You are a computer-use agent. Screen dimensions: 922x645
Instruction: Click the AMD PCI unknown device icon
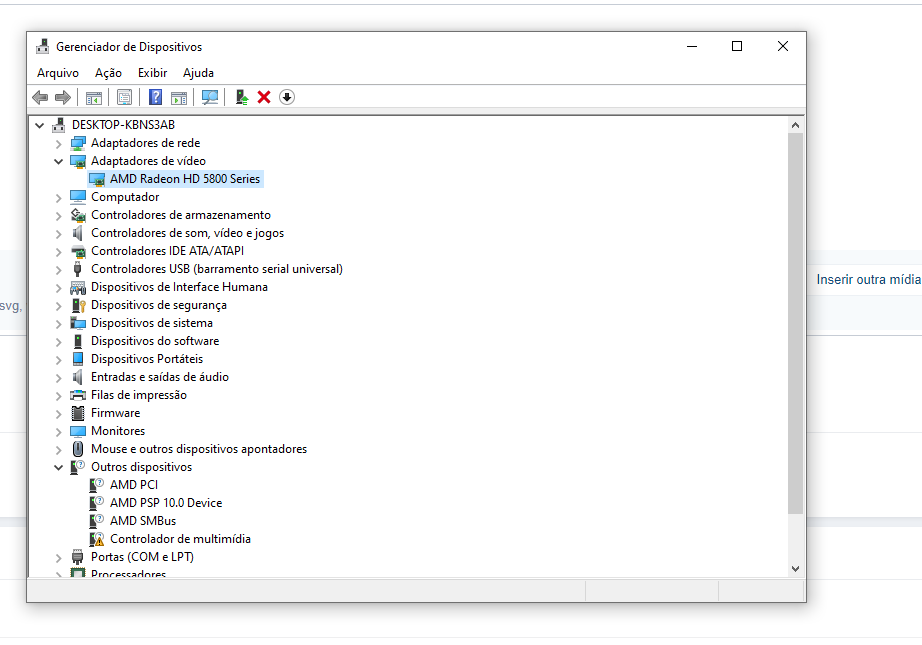tap(96, 485)
